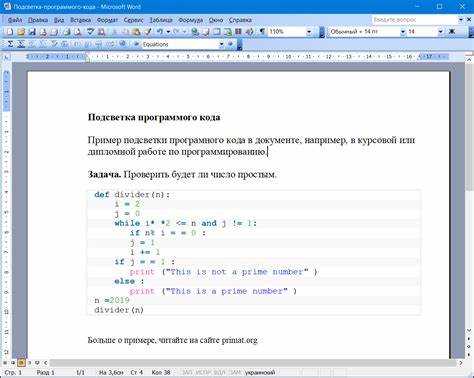
Task: Click the bold word 'Задача.'
Action: [x=104, y=174]
